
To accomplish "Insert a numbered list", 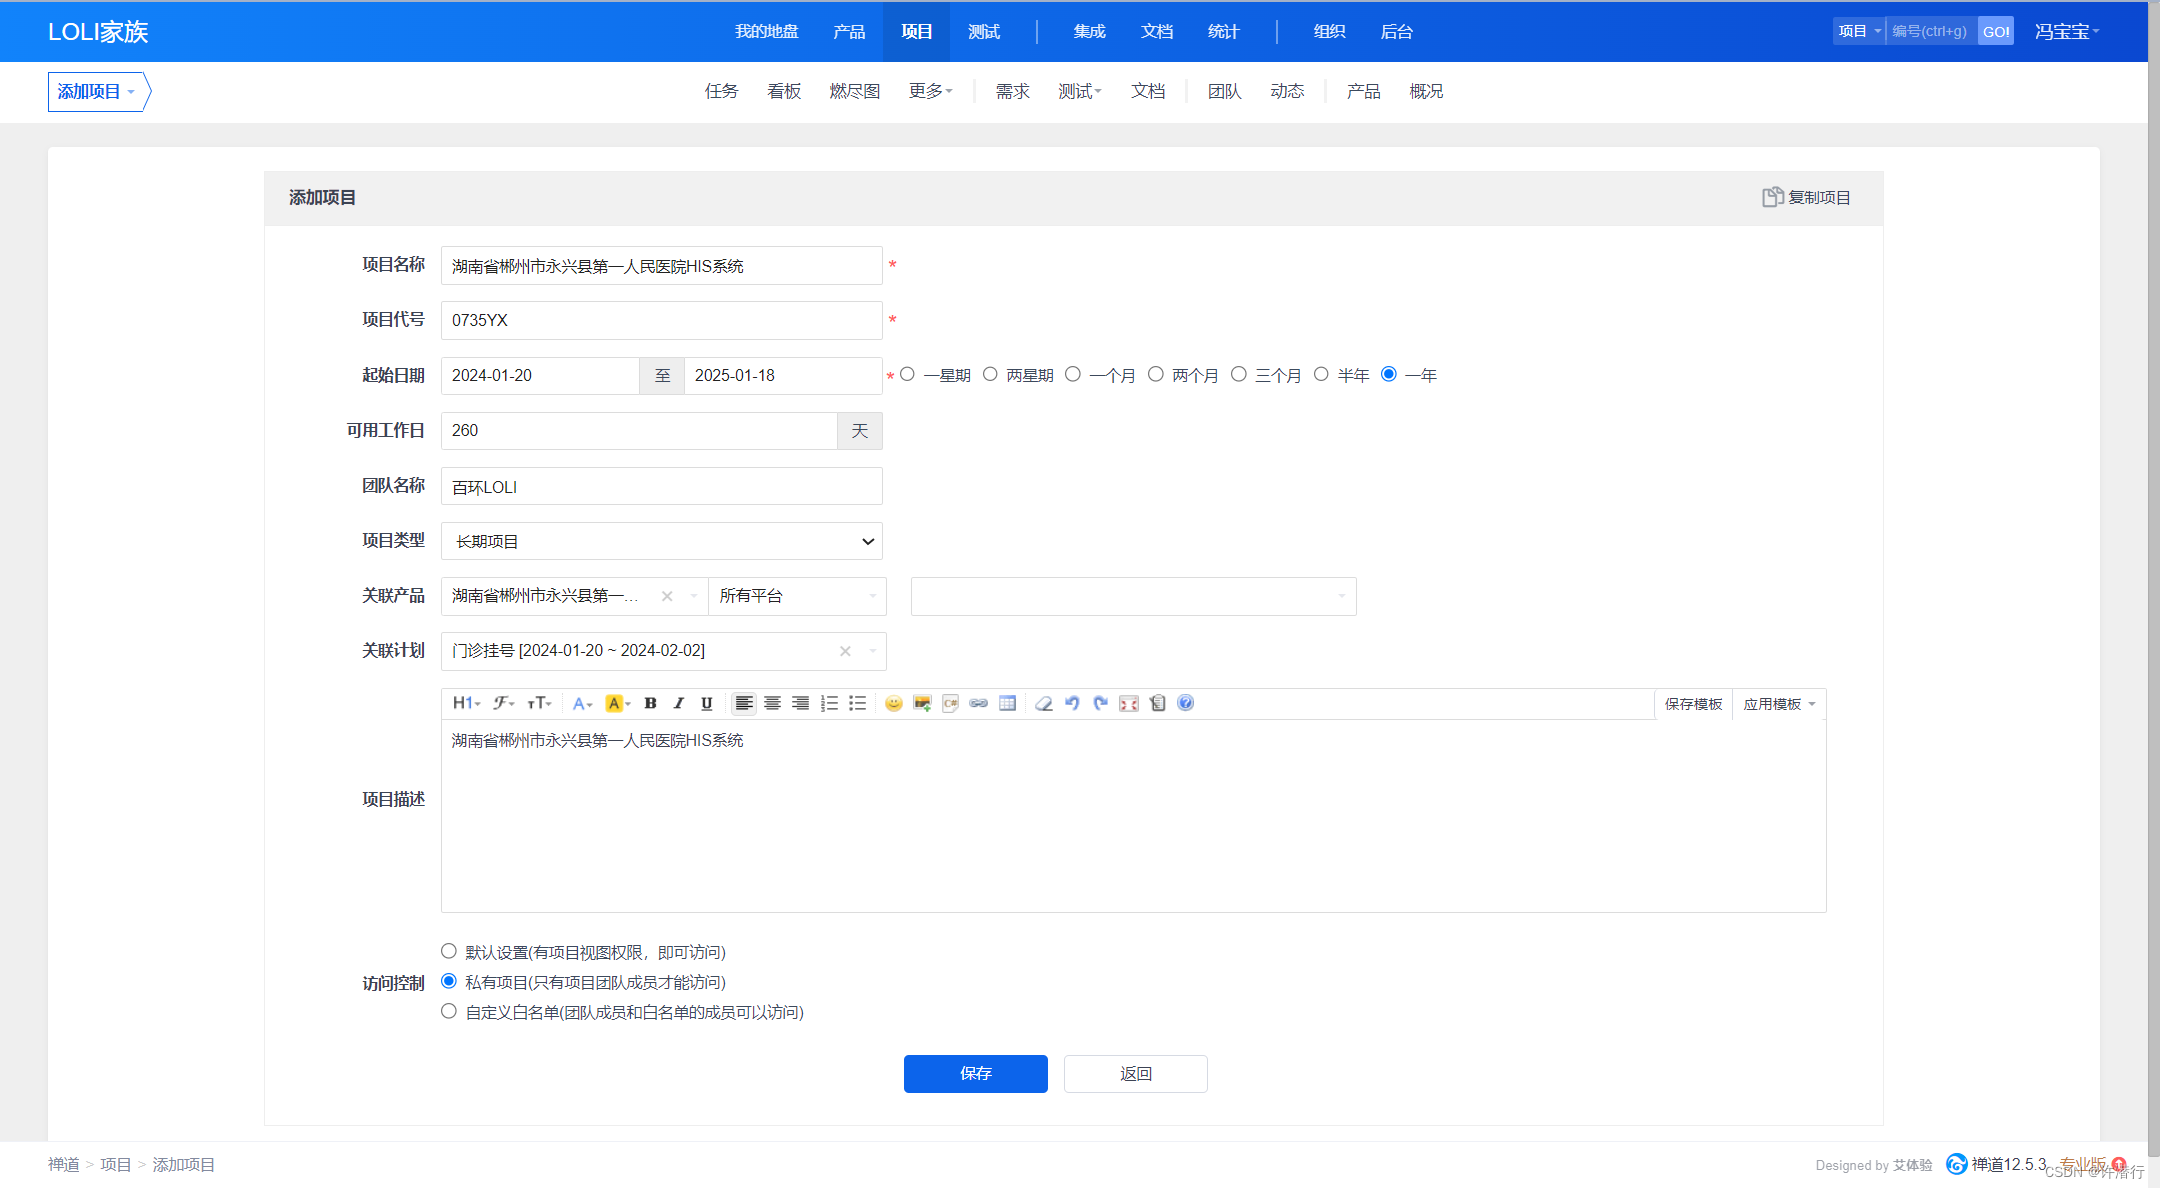I will click(x=829, y=703).
